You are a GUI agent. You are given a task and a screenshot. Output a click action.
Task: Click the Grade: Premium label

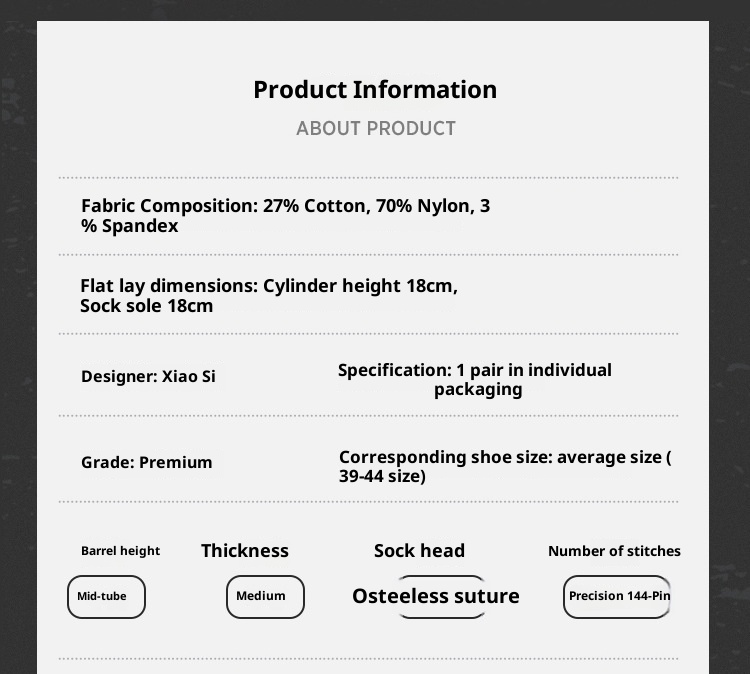[147, 462]
